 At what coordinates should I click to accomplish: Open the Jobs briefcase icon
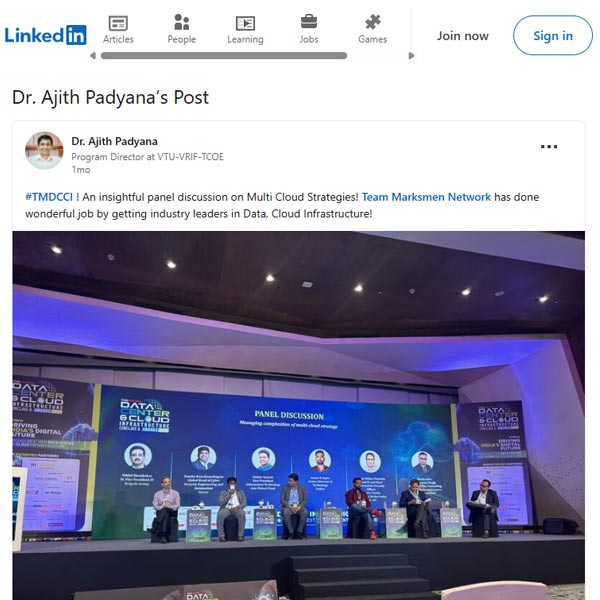tap(309, 22)
